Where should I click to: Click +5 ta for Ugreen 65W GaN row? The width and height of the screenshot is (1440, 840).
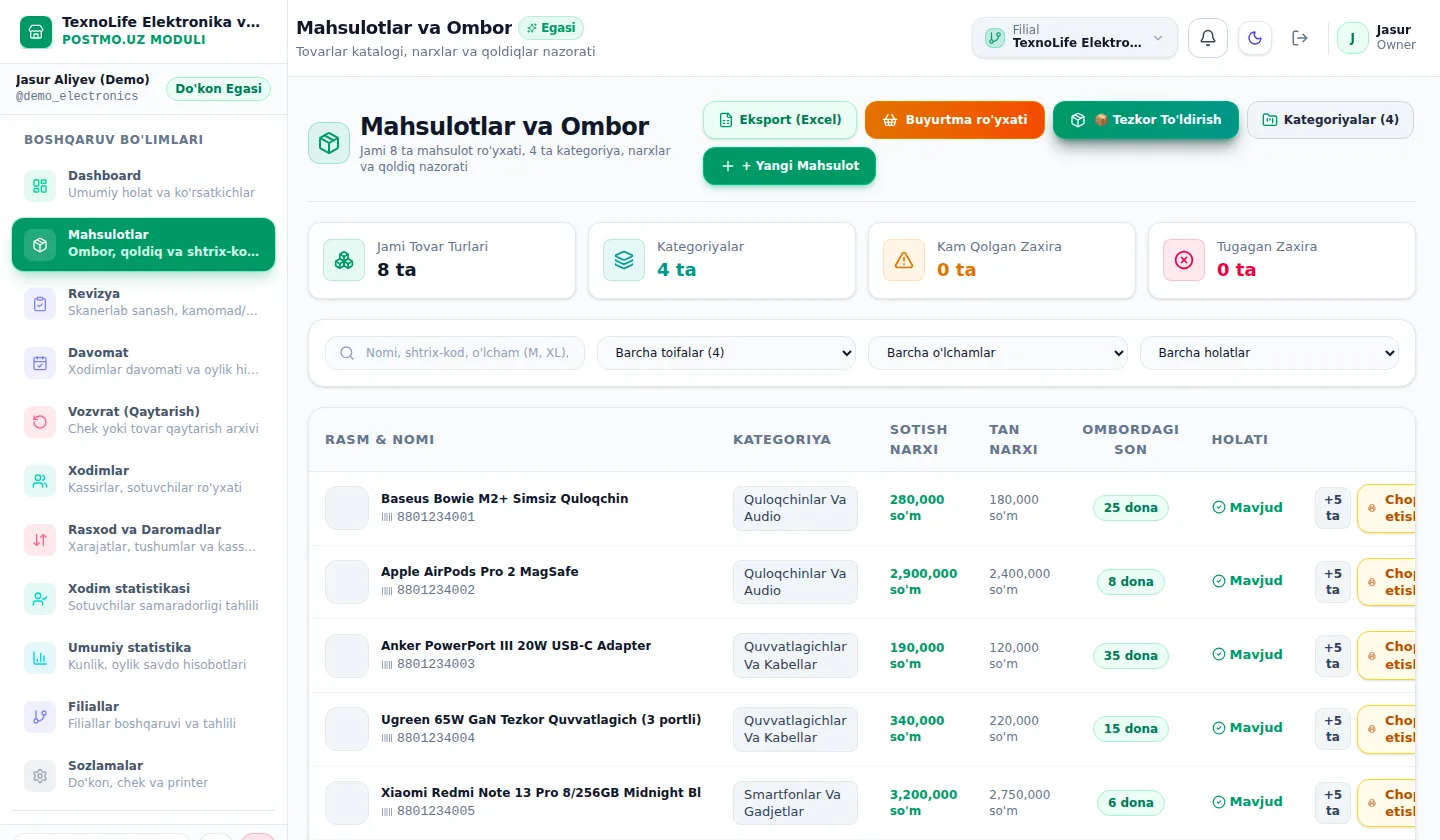click(1333, 729)
